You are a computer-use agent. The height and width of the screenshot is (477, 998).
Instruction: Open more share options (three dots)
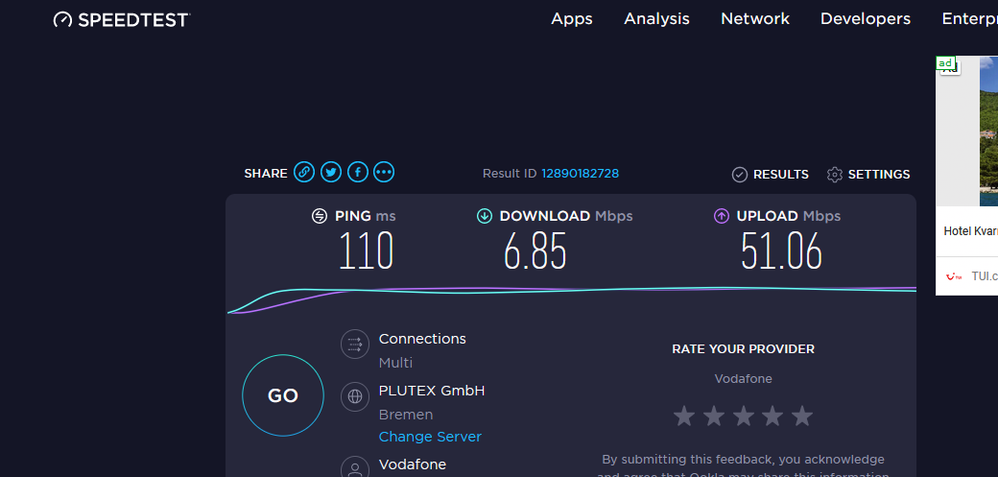384,173
